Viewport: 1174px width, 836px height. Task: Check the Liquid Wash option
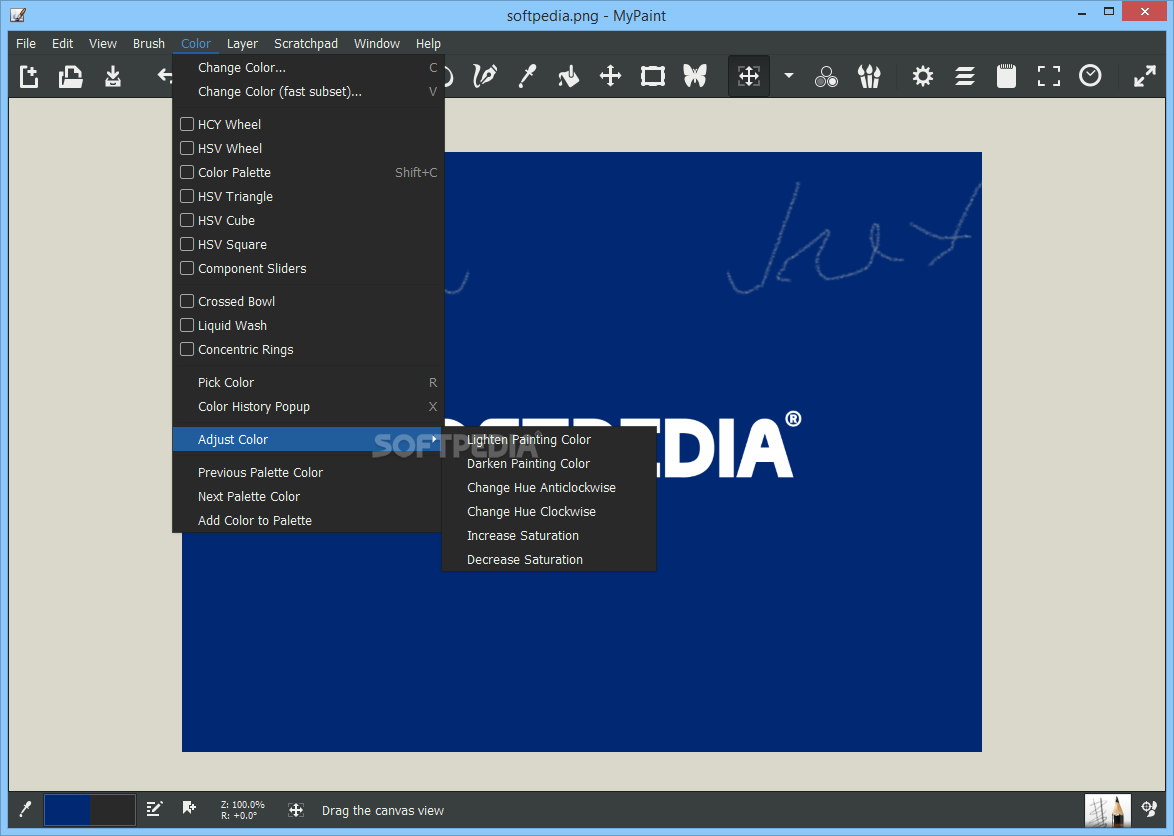(x=187, y=325)
